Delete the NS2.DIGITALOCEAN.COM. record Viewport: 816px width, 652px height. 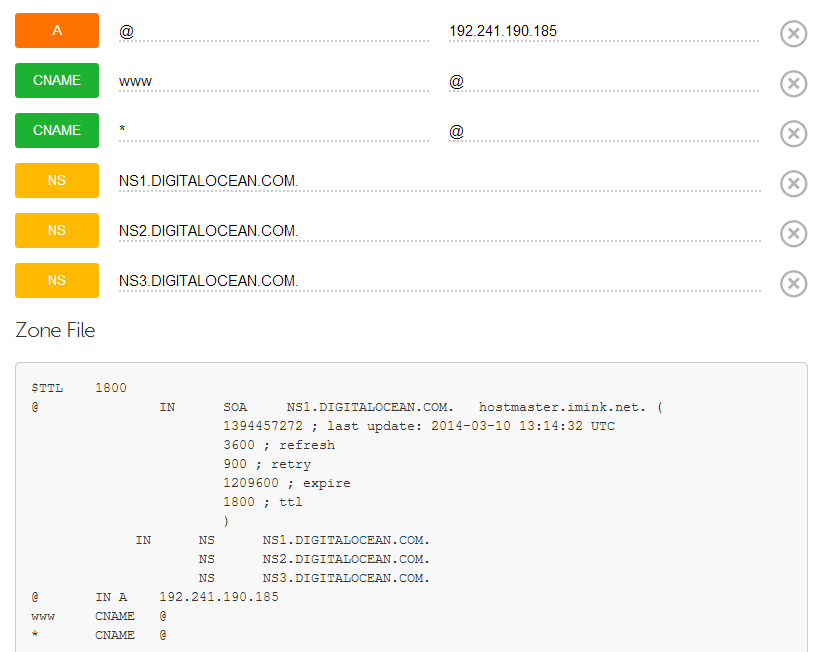(793, 234)
